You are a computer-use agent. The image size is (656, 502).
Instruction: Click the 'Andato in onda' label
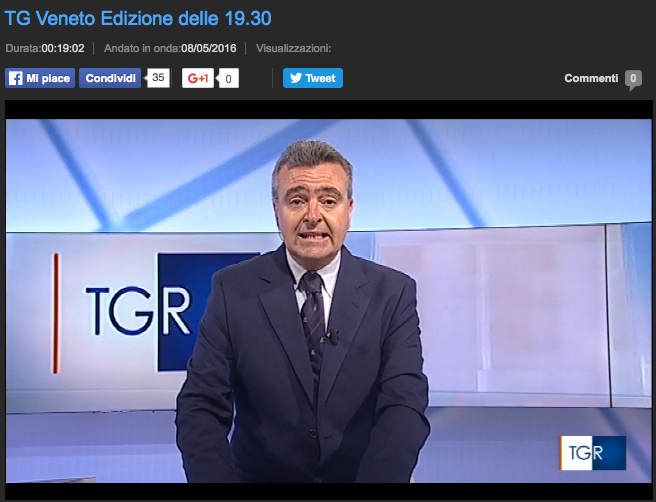(142, 48)
